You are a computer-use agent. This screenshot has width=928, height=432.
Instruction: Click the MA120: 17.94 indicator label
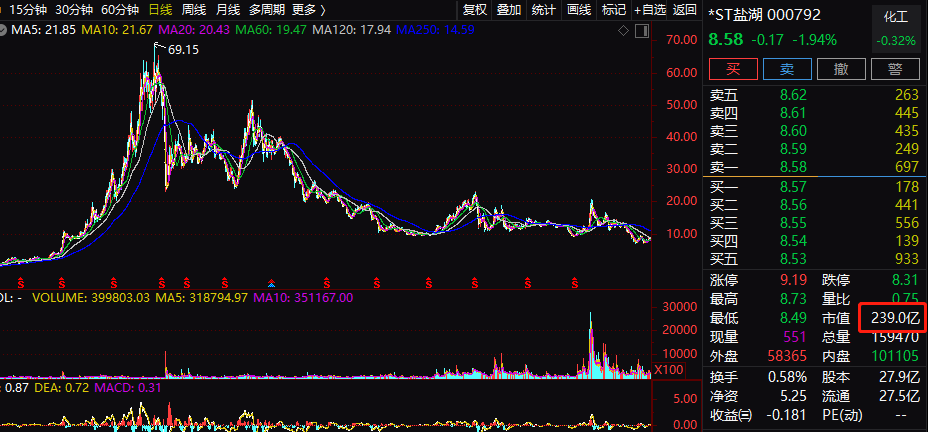pyautogui.click(x=352, y=29)
